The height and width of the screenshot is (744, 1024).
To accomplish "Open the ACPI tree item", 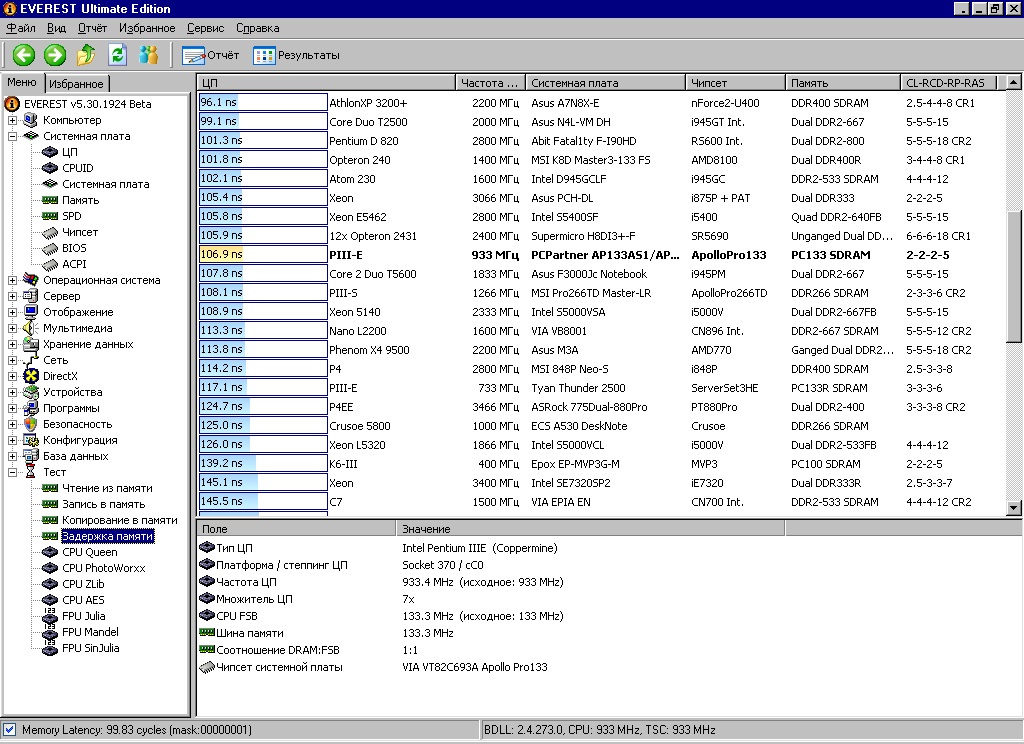I will tap(74, 264).
